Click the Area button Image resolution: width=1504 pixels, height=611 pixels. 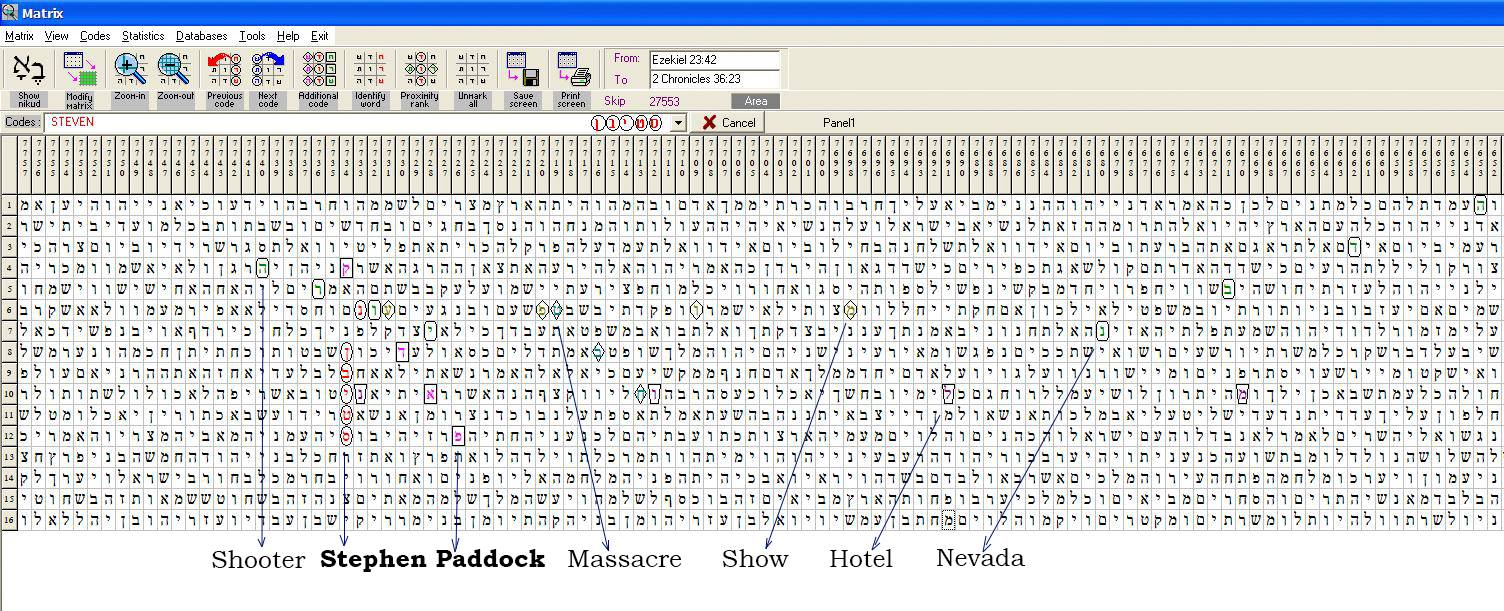(756, 101)
